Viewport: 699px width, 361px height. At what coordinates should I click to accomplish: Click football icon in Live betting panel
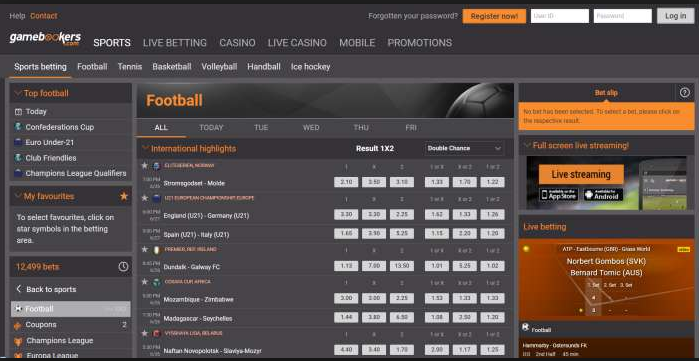(526, 328)
